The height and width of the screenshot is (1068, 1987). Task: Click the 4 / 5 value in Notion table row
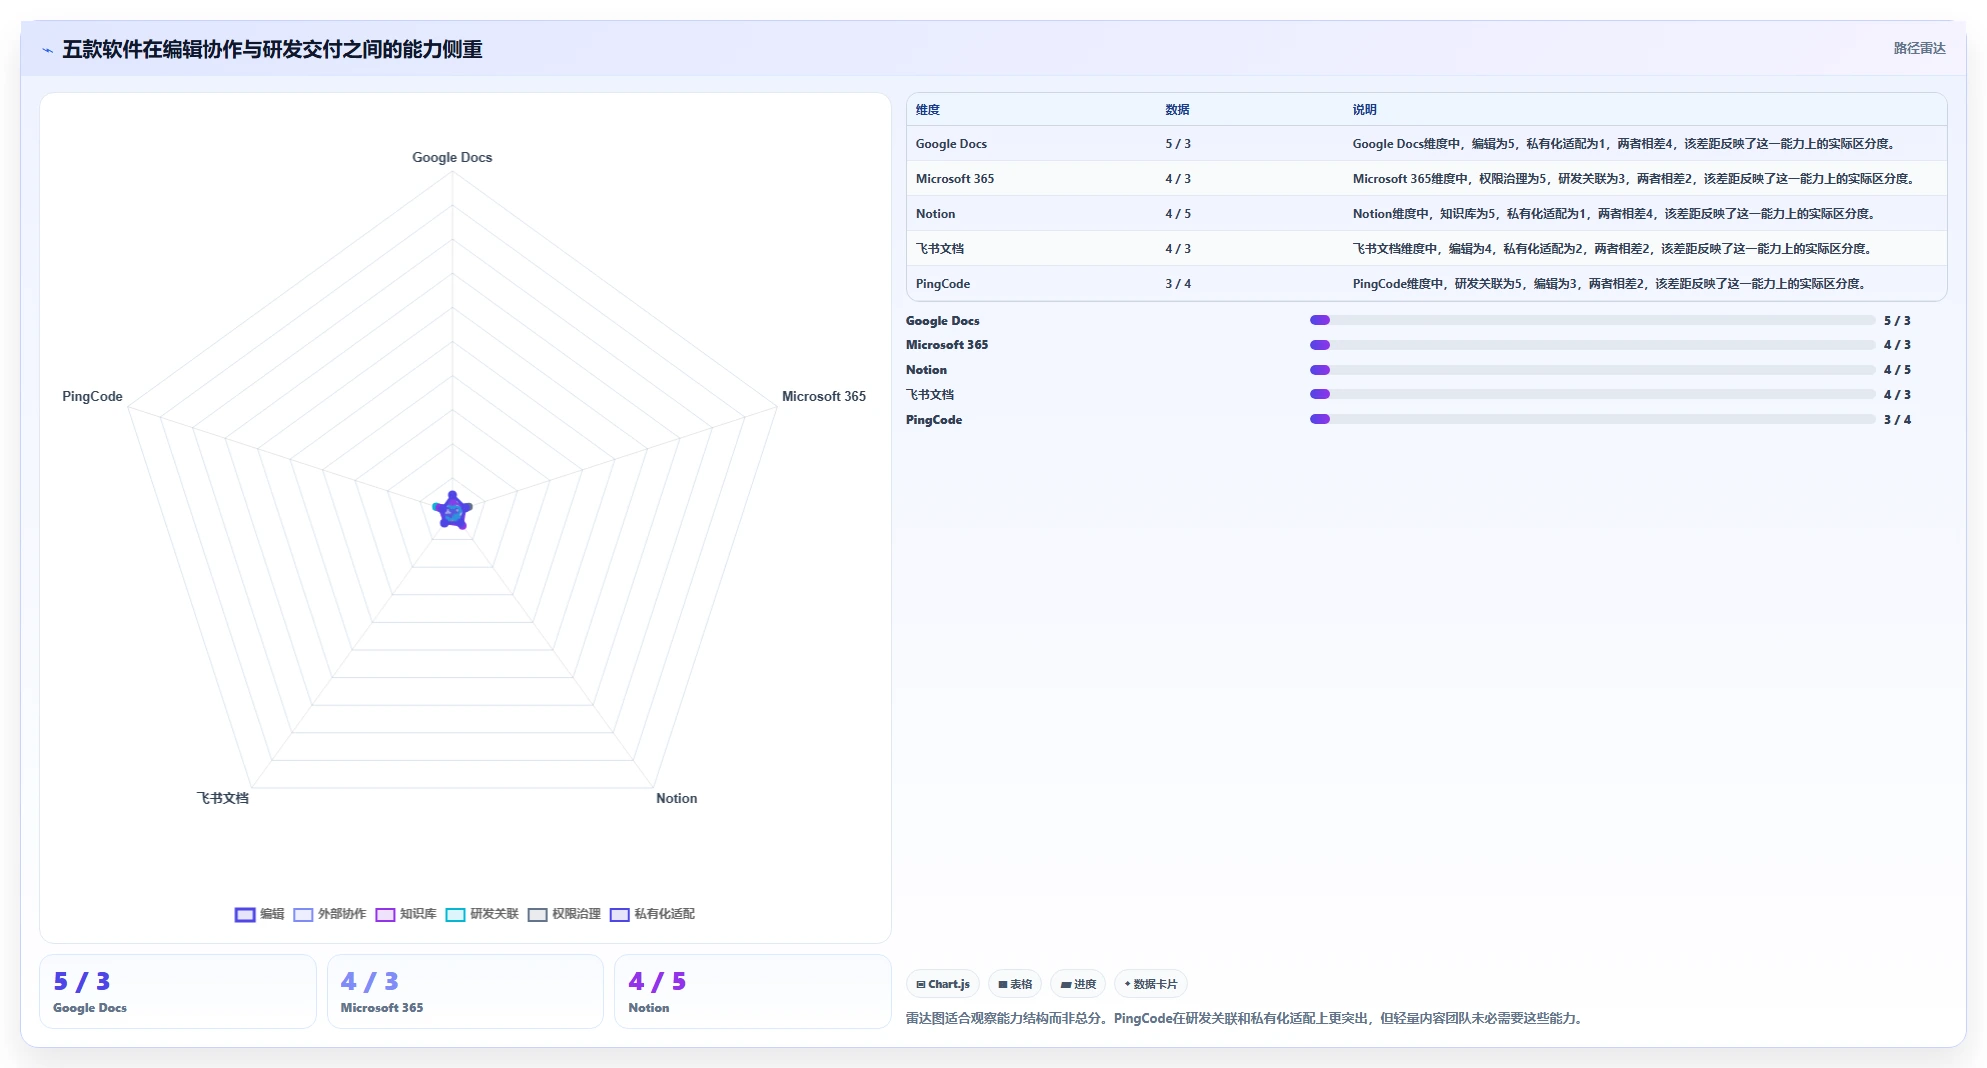click(1178, 214)
